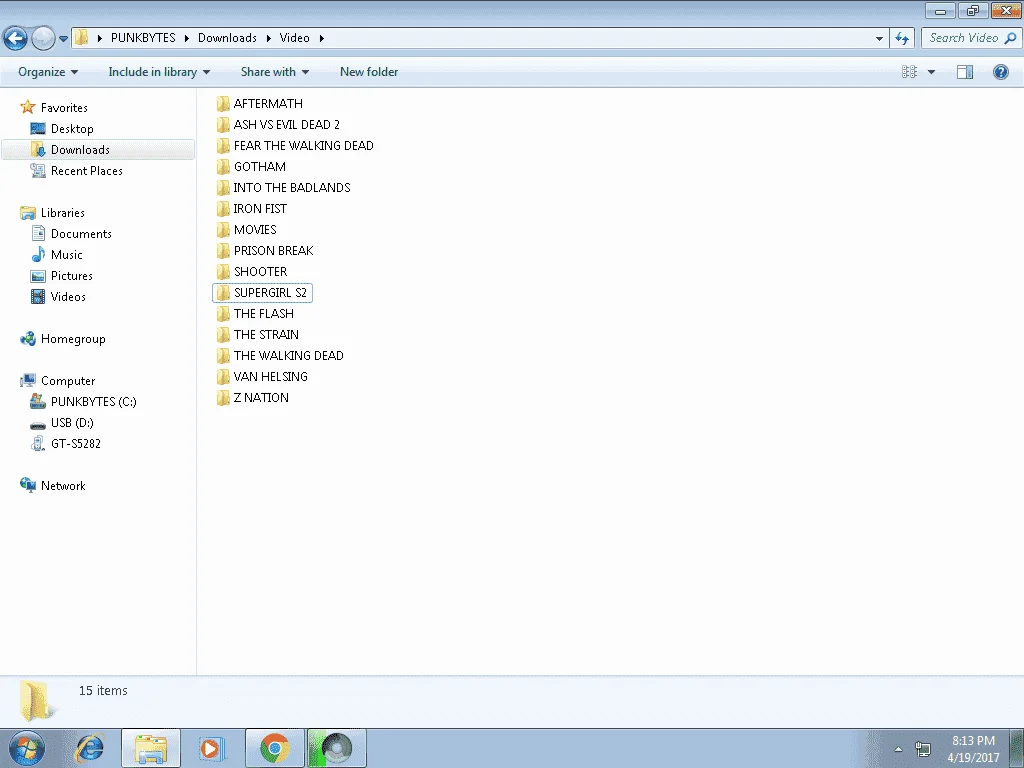
Task: Select Computer in navigation pane
Action: (68, 381)
